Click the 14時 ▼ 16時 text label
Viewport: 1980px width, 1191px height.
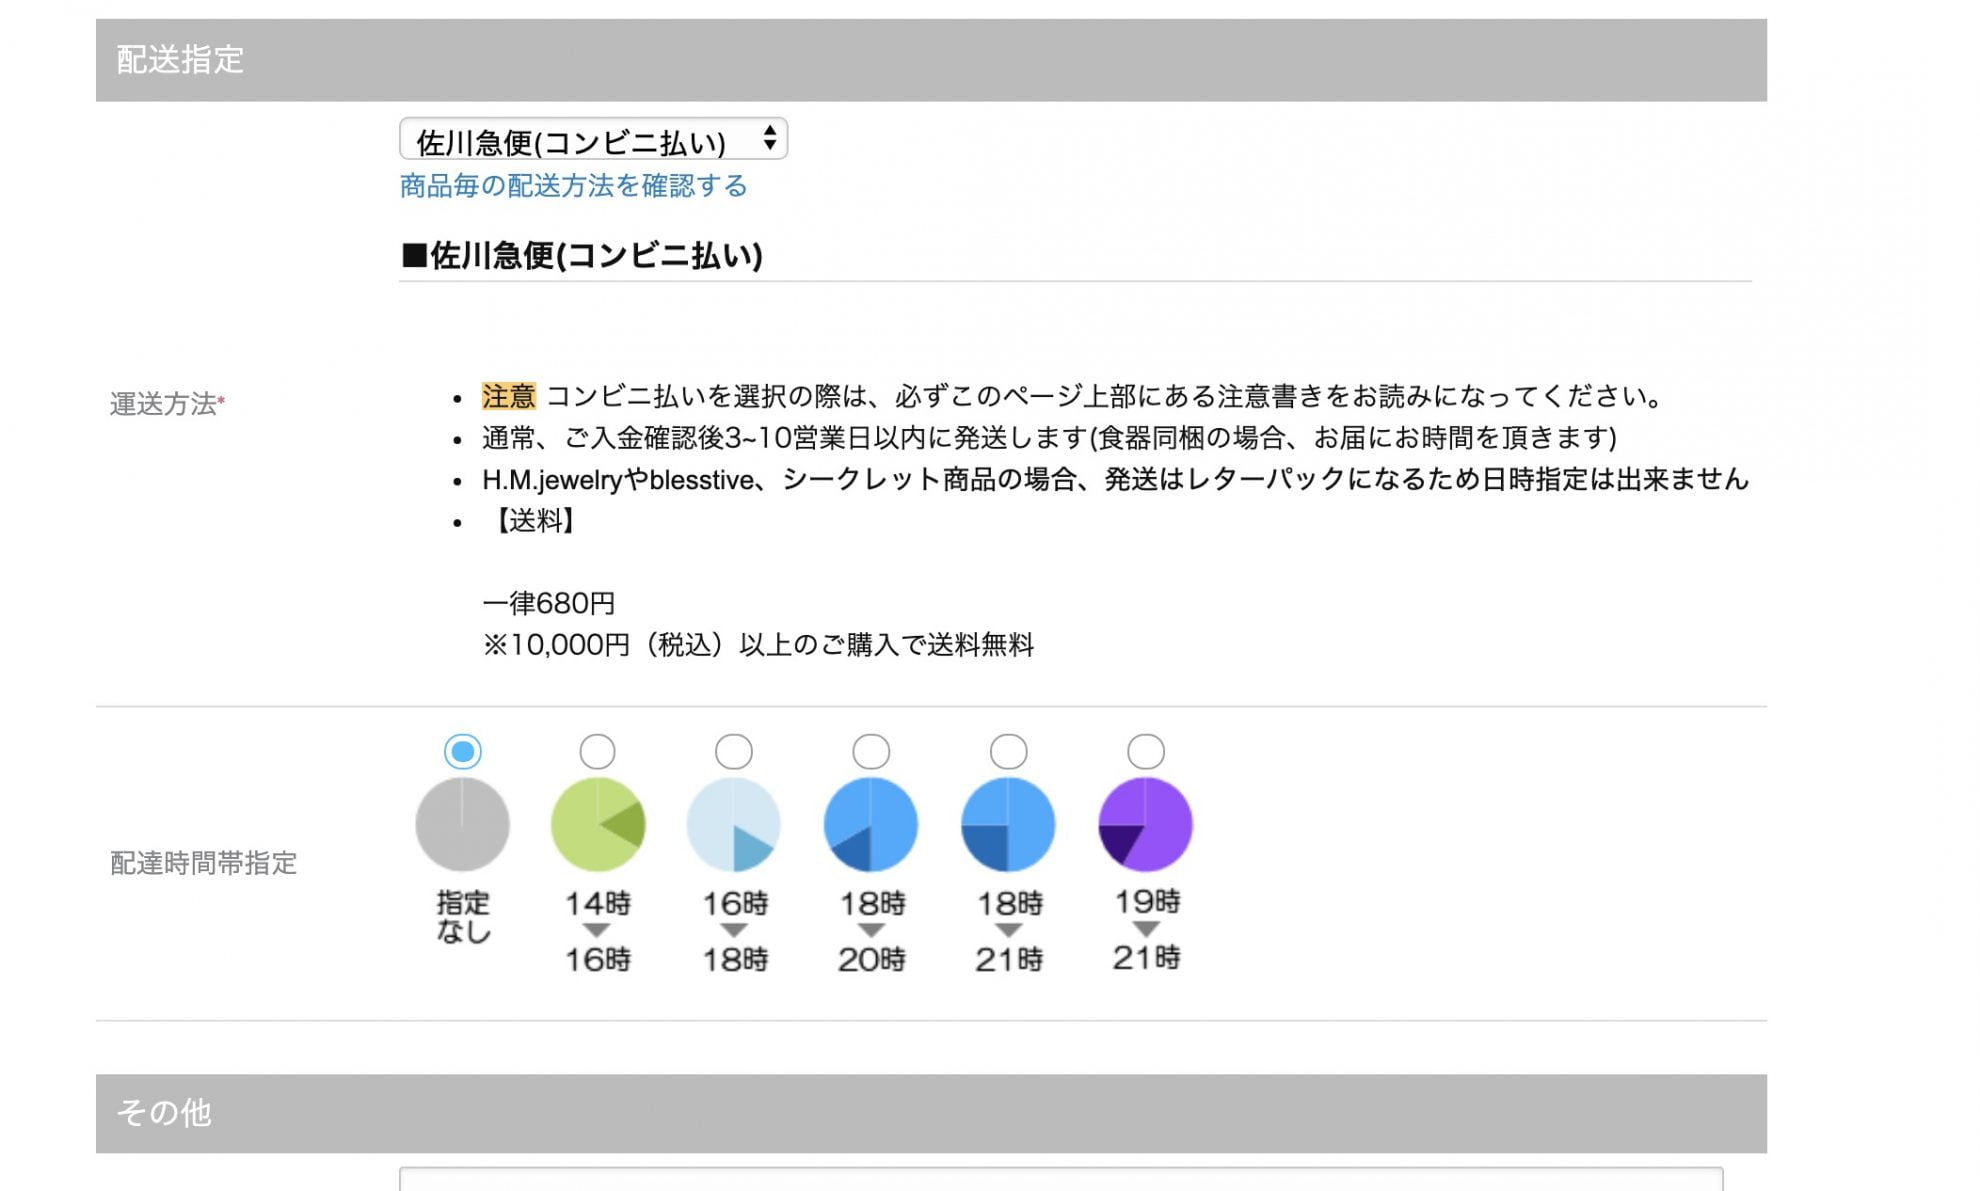click(x=598, y=931)
